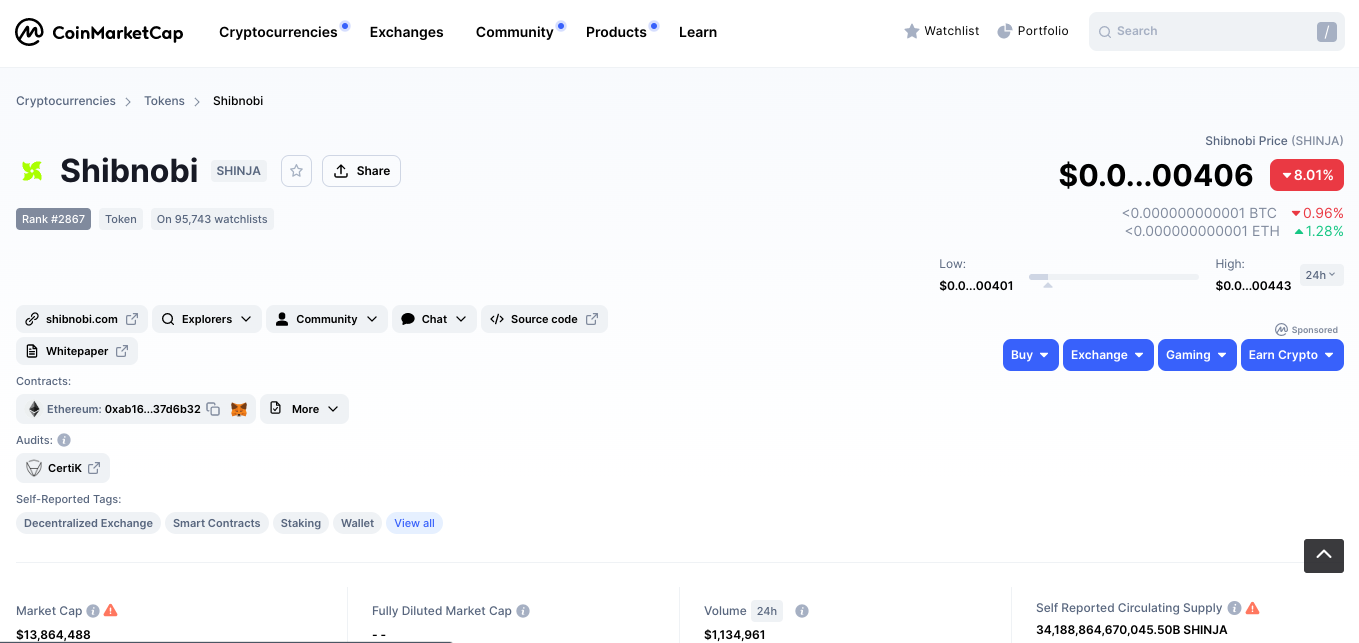1359x643 pixels.
Task: Open the Exchanges menu
Action: [406, 32]
